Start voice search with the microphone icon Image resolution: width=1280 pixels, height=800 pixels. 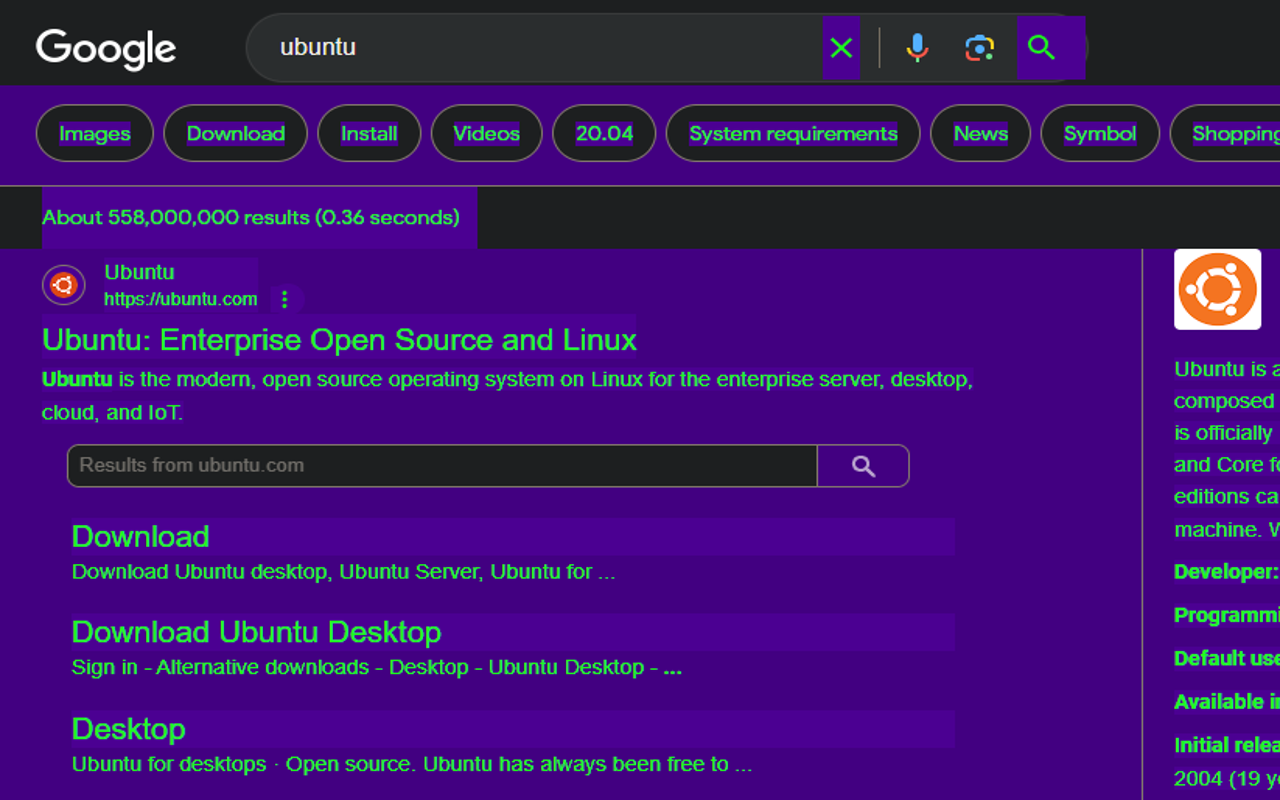(x=917, y=47)
